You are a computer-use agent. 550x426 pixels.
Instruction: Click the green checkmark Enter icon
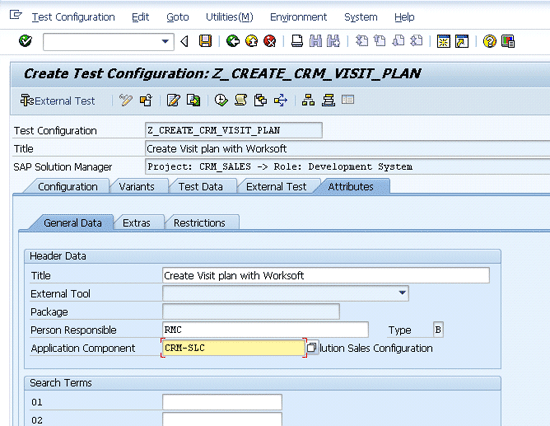click(x=25, y=41)
